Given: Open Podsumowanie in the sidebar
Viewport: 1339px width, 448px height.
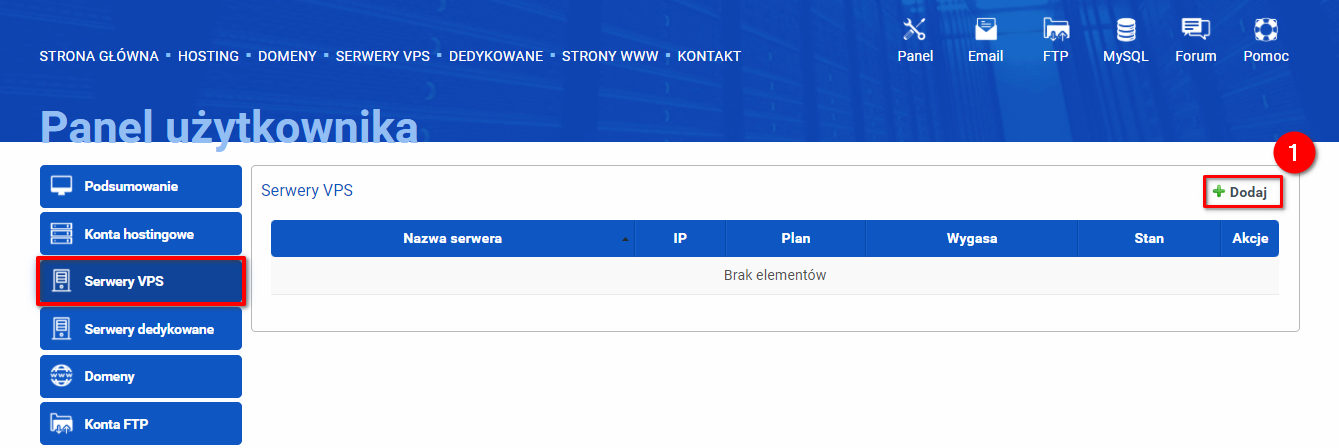Looking at the screenshot, I should 141,186.
